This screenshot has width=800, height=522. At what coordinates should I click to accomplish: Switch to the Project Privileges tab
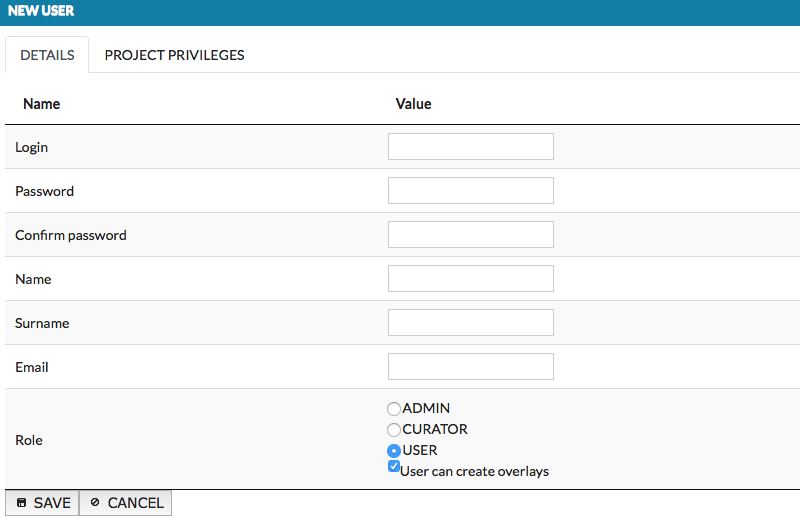coord(174,55)
